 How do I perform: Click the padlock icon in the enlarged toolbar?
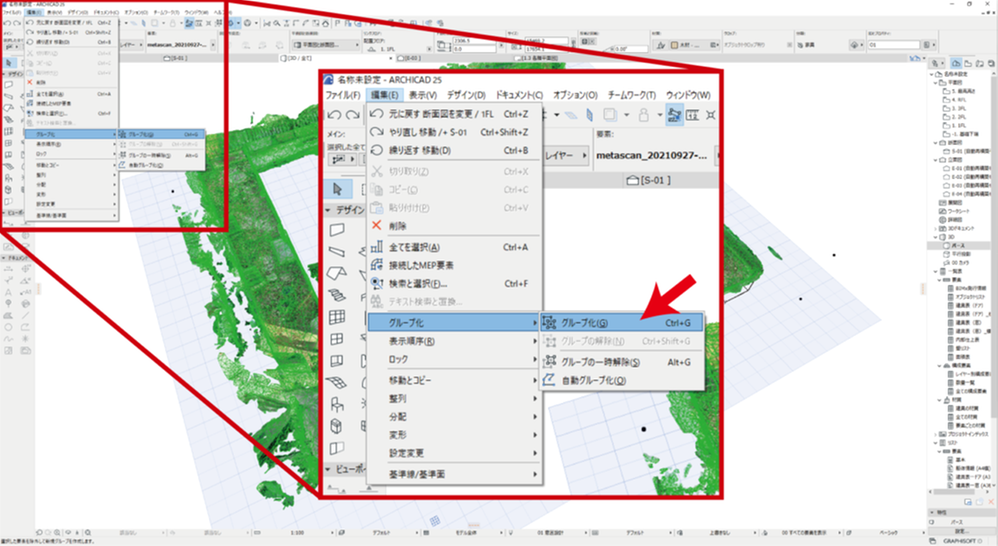643,115
